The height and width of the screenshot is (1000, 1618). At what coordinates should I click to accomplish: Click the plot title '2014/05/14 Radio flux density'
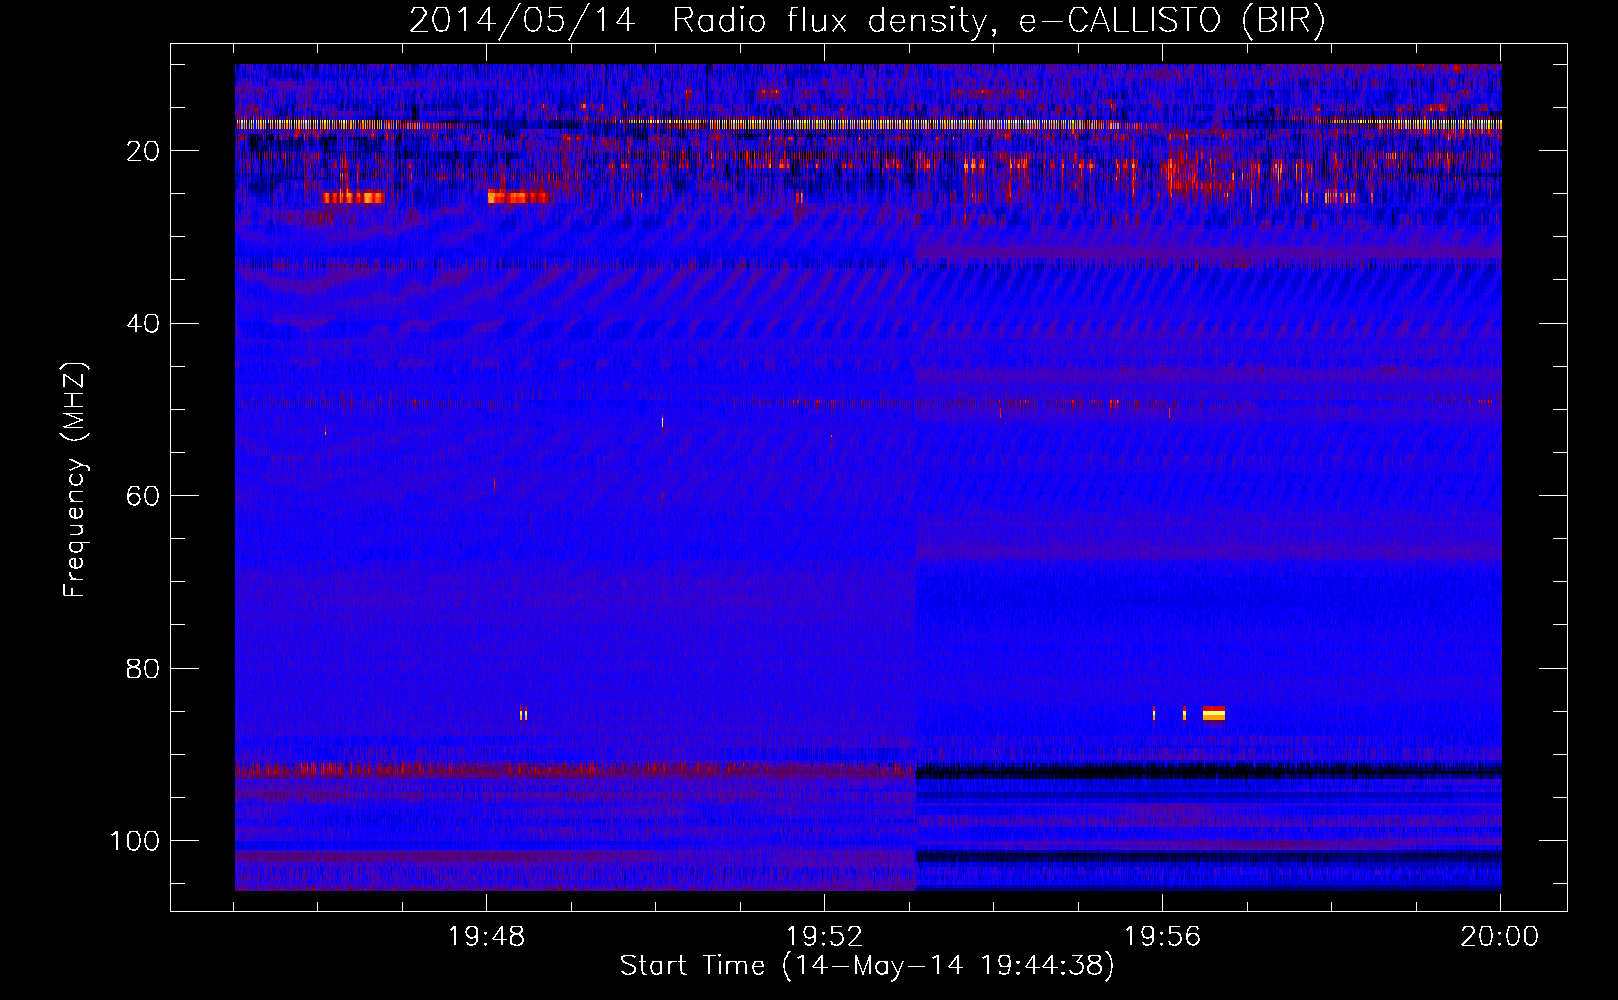[x=697, y=20]
